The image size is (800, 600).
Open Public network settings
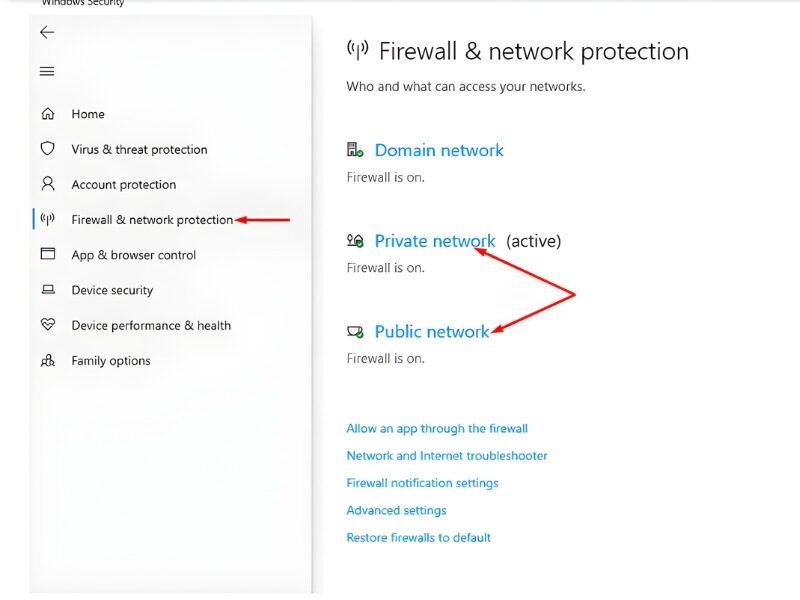432,332
